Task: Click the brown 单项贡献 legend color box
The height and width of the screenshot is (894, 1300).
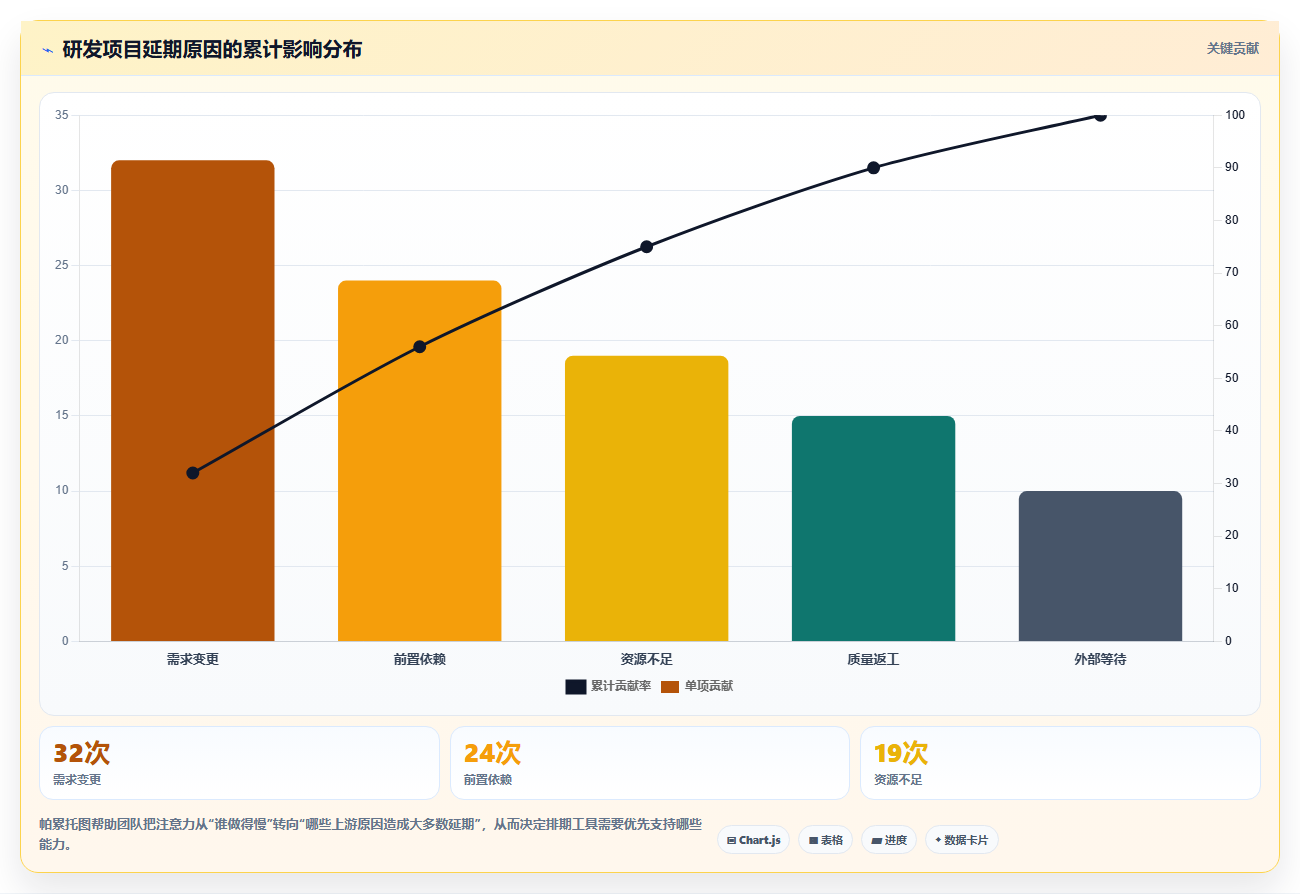Action: pyautogui.click(x=670, y=686)
